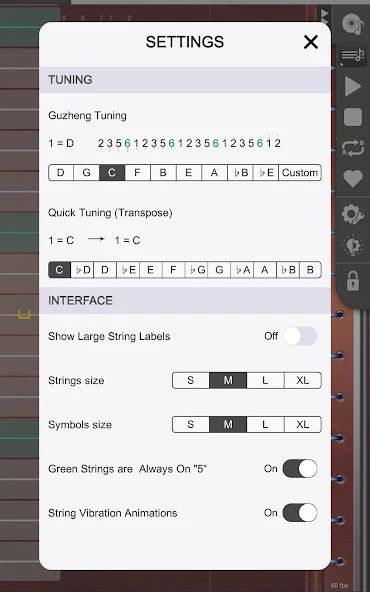Click the 'Quick Tuning (Transpose)' label
This screenshot has width=370, height=592.
click(110, 213)
